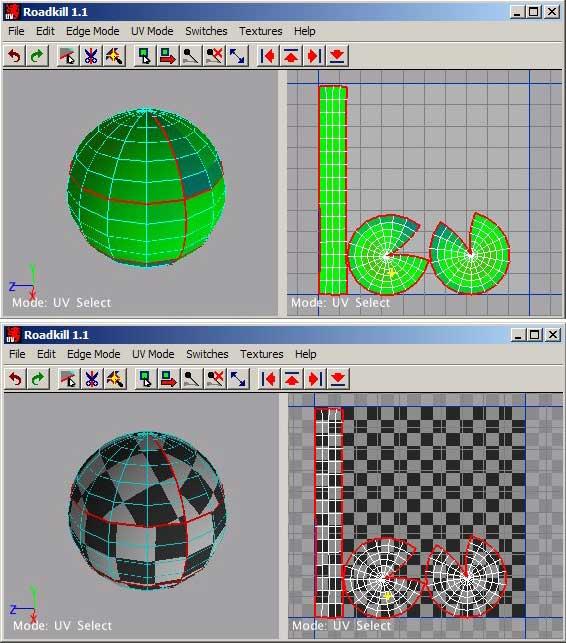The height and width of the screenshot is (643, 566).
Task: Click align-bottom icon in green-sphere window
Action: pyautogui.click(x=337, y=55)
